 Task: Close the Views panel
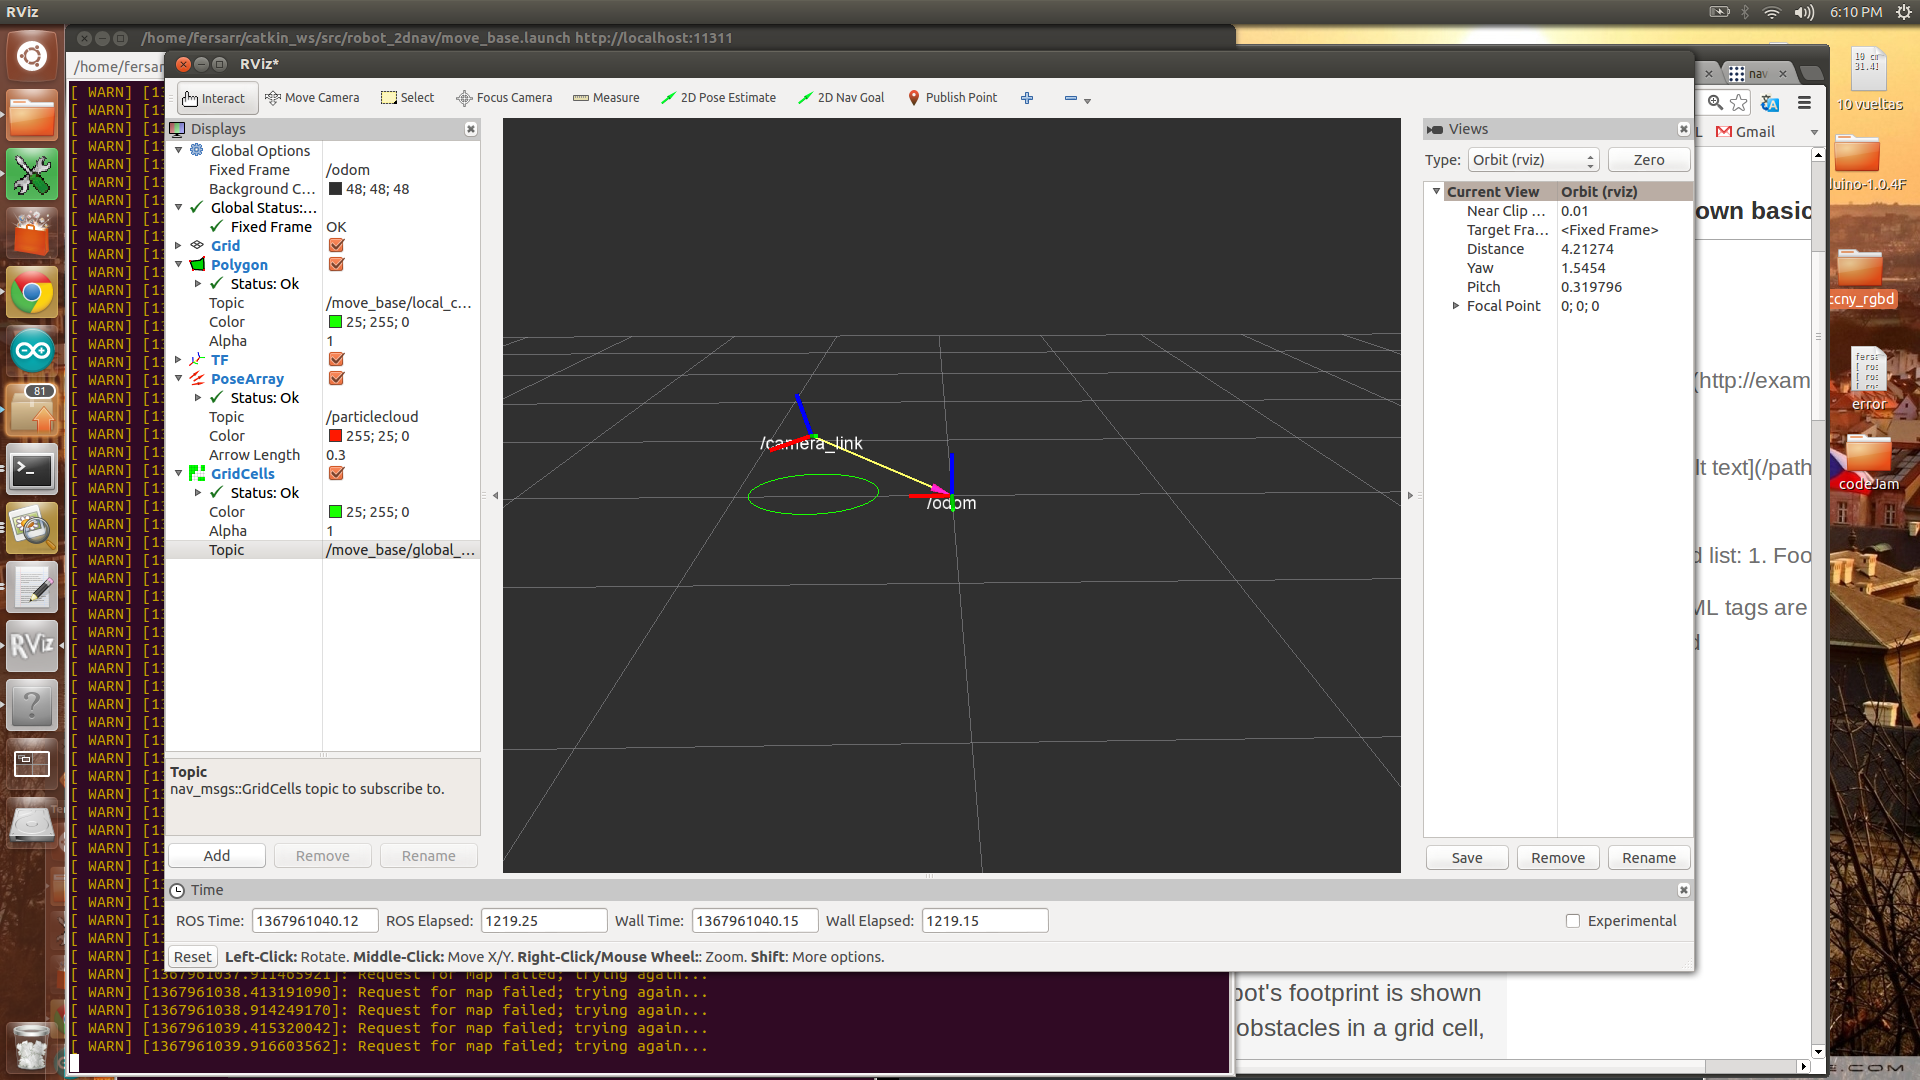click(x=1684, y=129)
